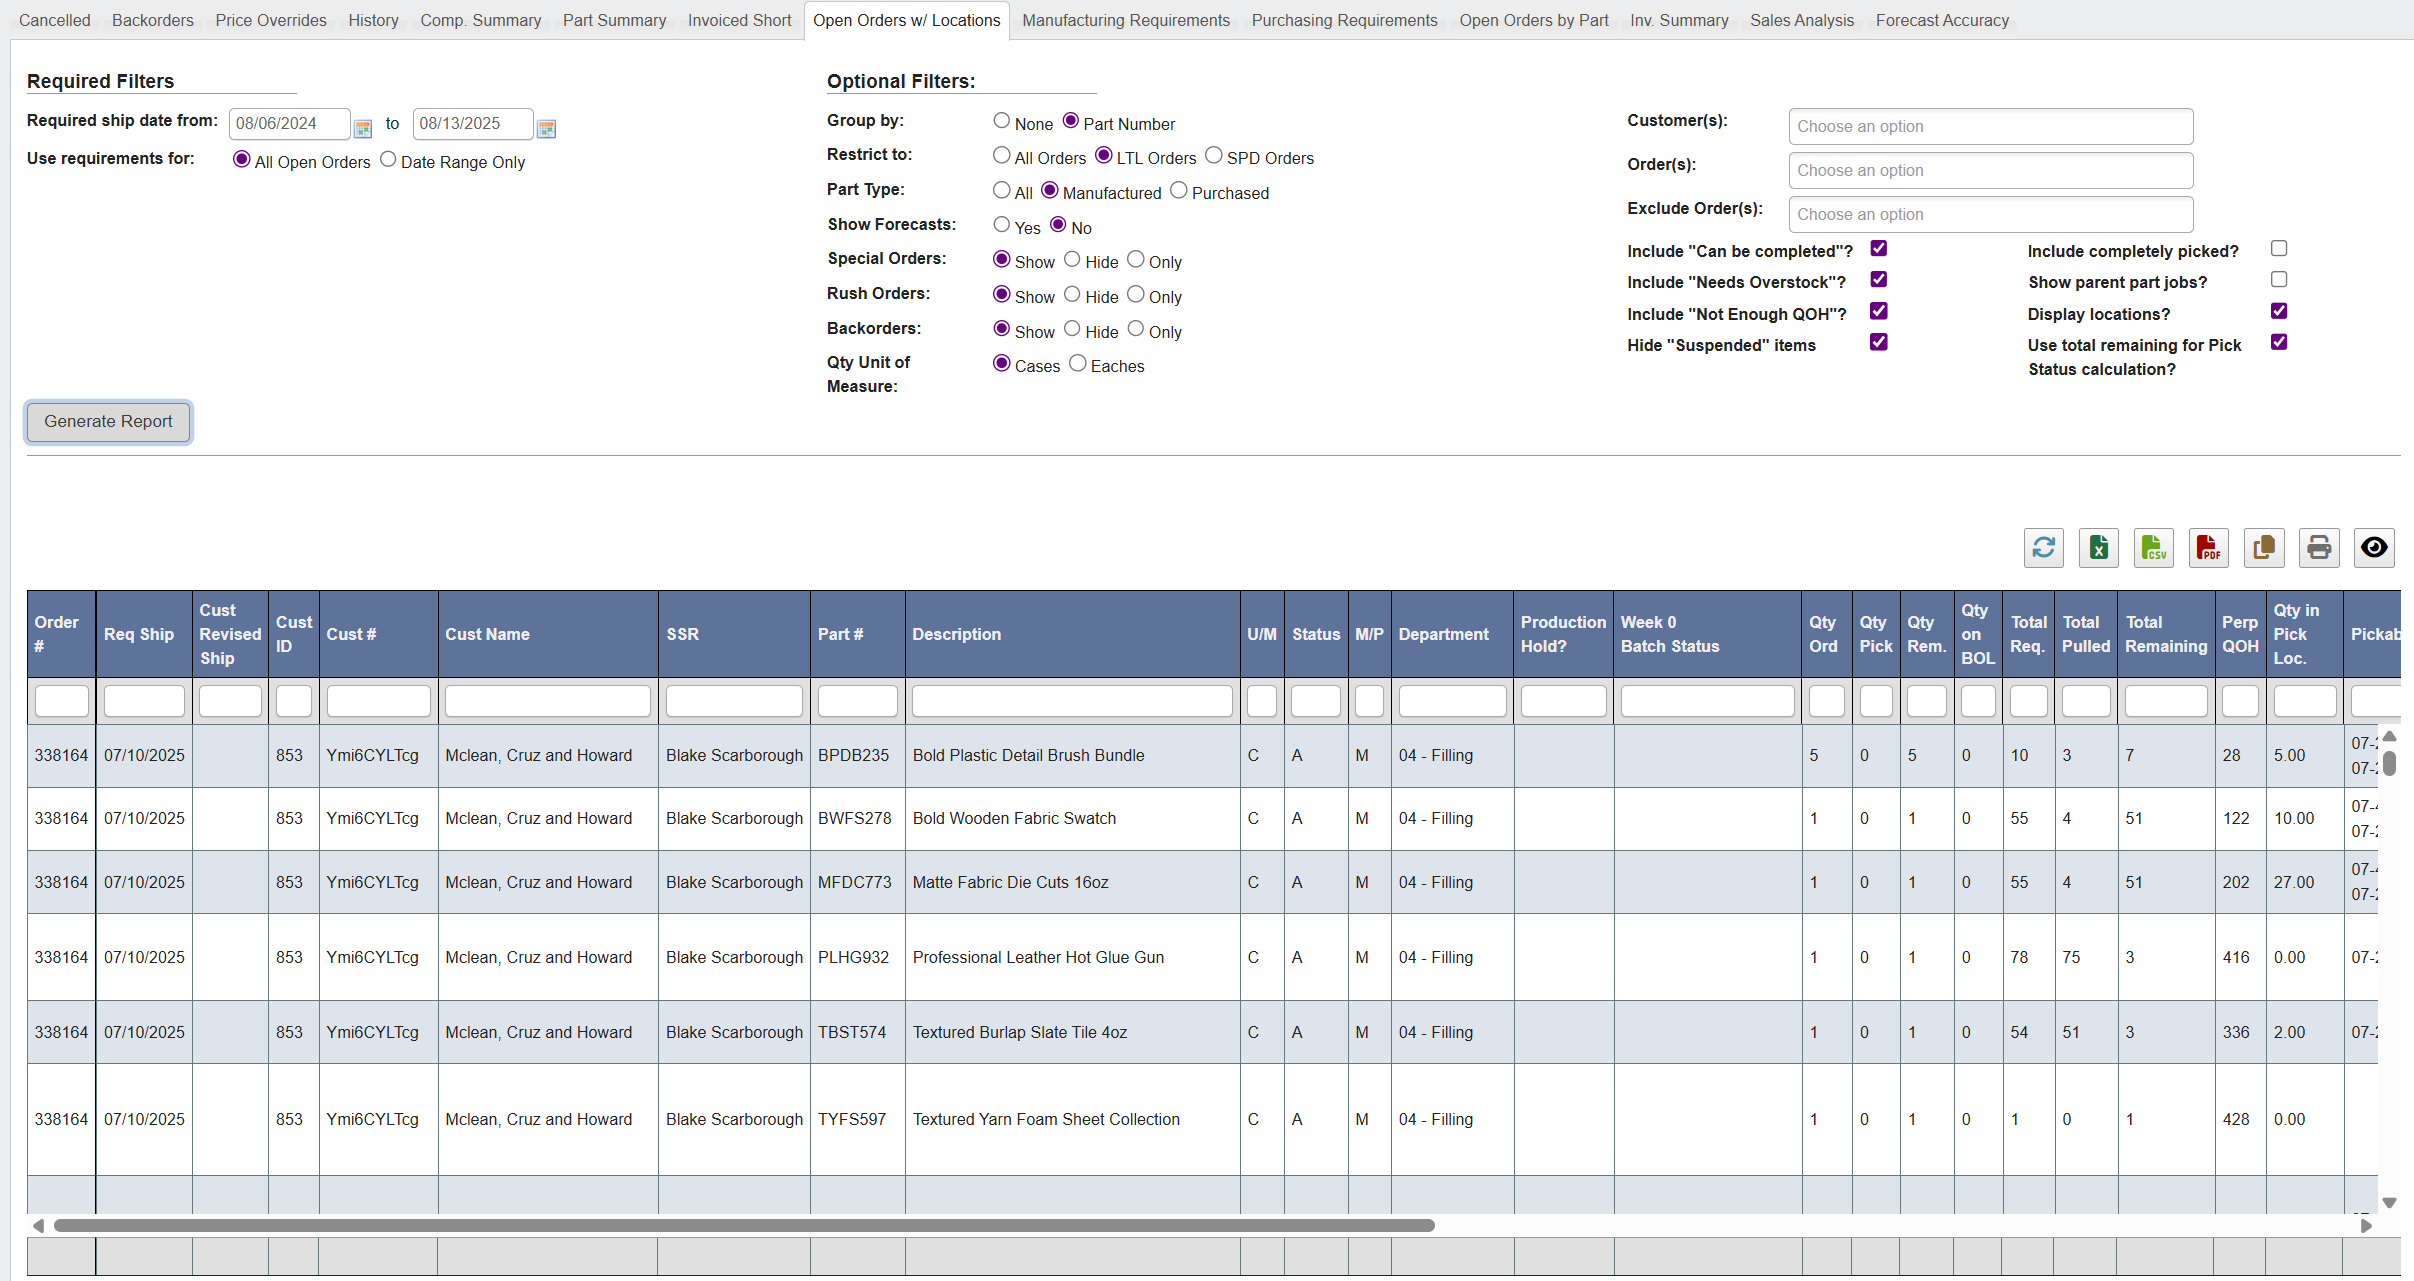Copy the report data to clipboard
This screenshot has width=2414, height=1281.
[x=2263, y=548]
